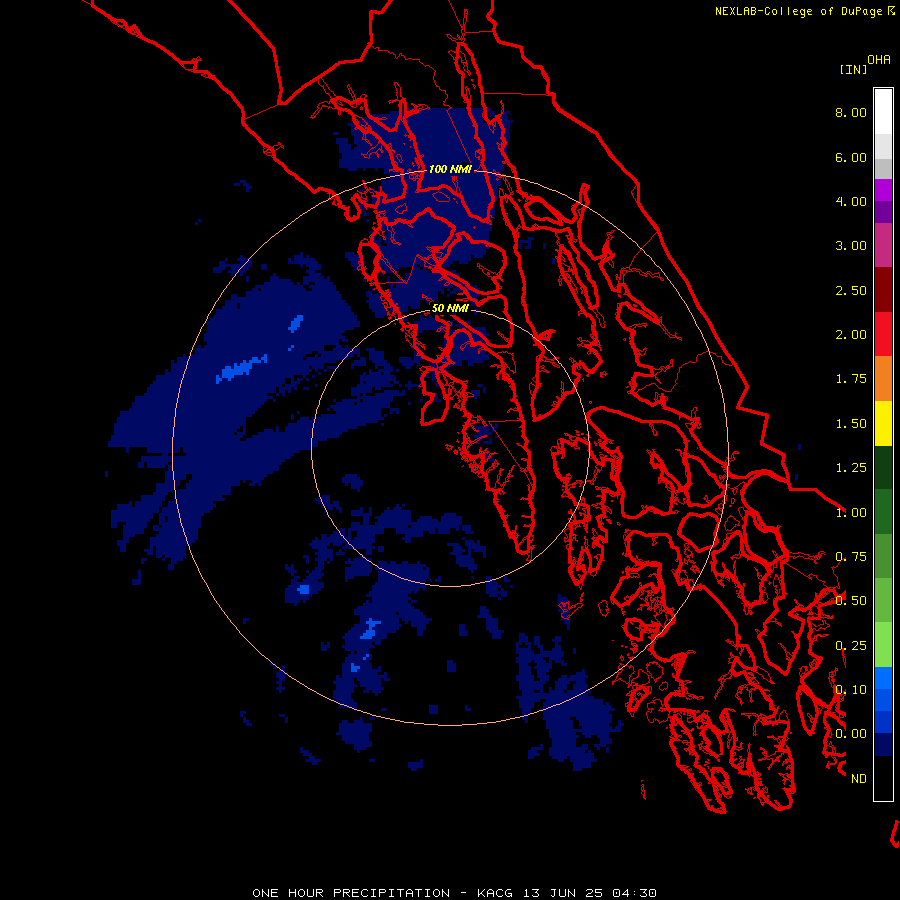Click the OHA product label
The image size is (900, 900).
pyautogui.click(x=879, y=59)
